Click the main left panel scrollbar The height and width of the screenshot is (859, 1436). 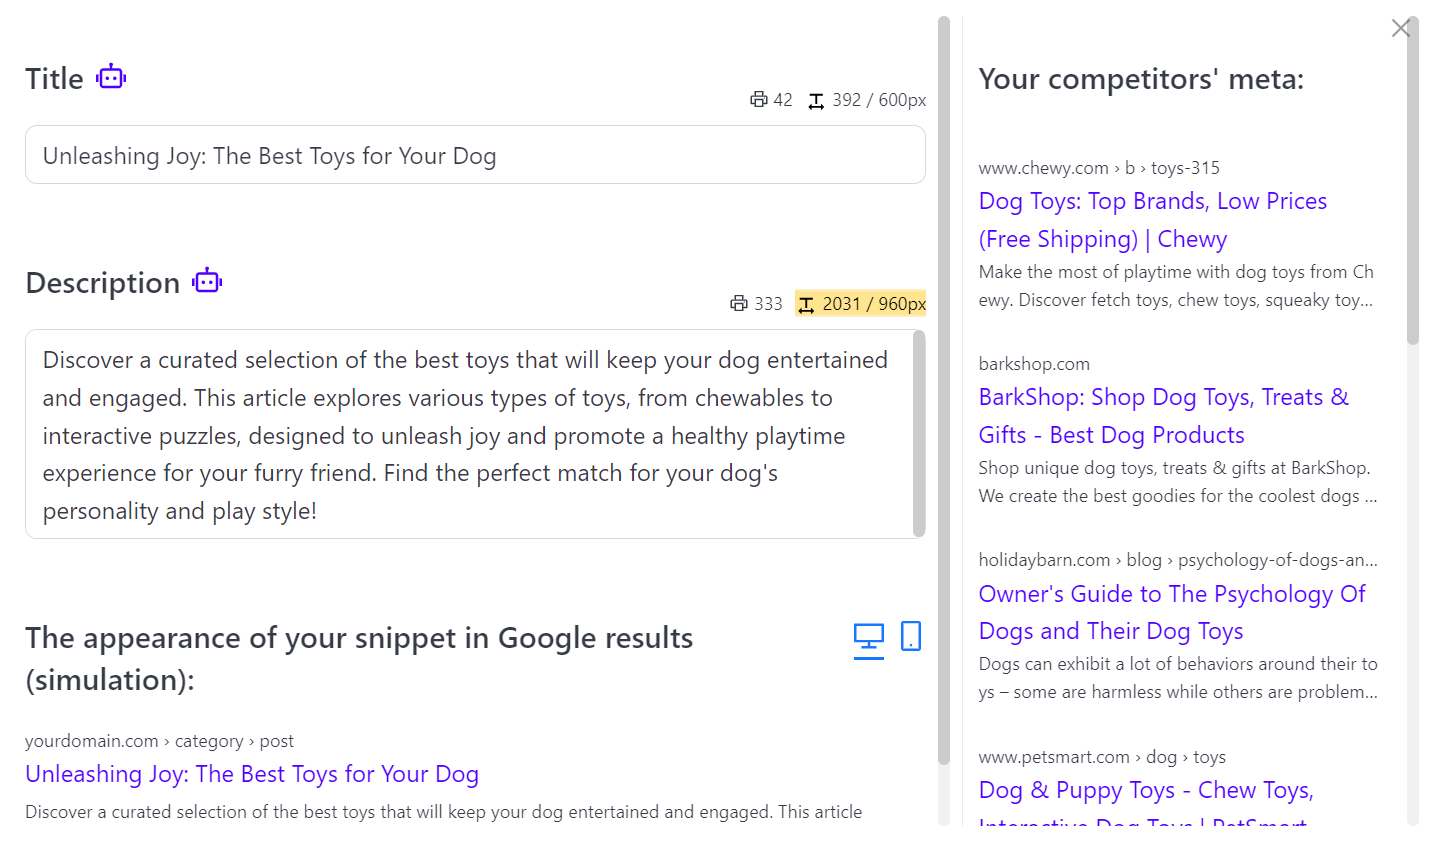coord(944,390)
